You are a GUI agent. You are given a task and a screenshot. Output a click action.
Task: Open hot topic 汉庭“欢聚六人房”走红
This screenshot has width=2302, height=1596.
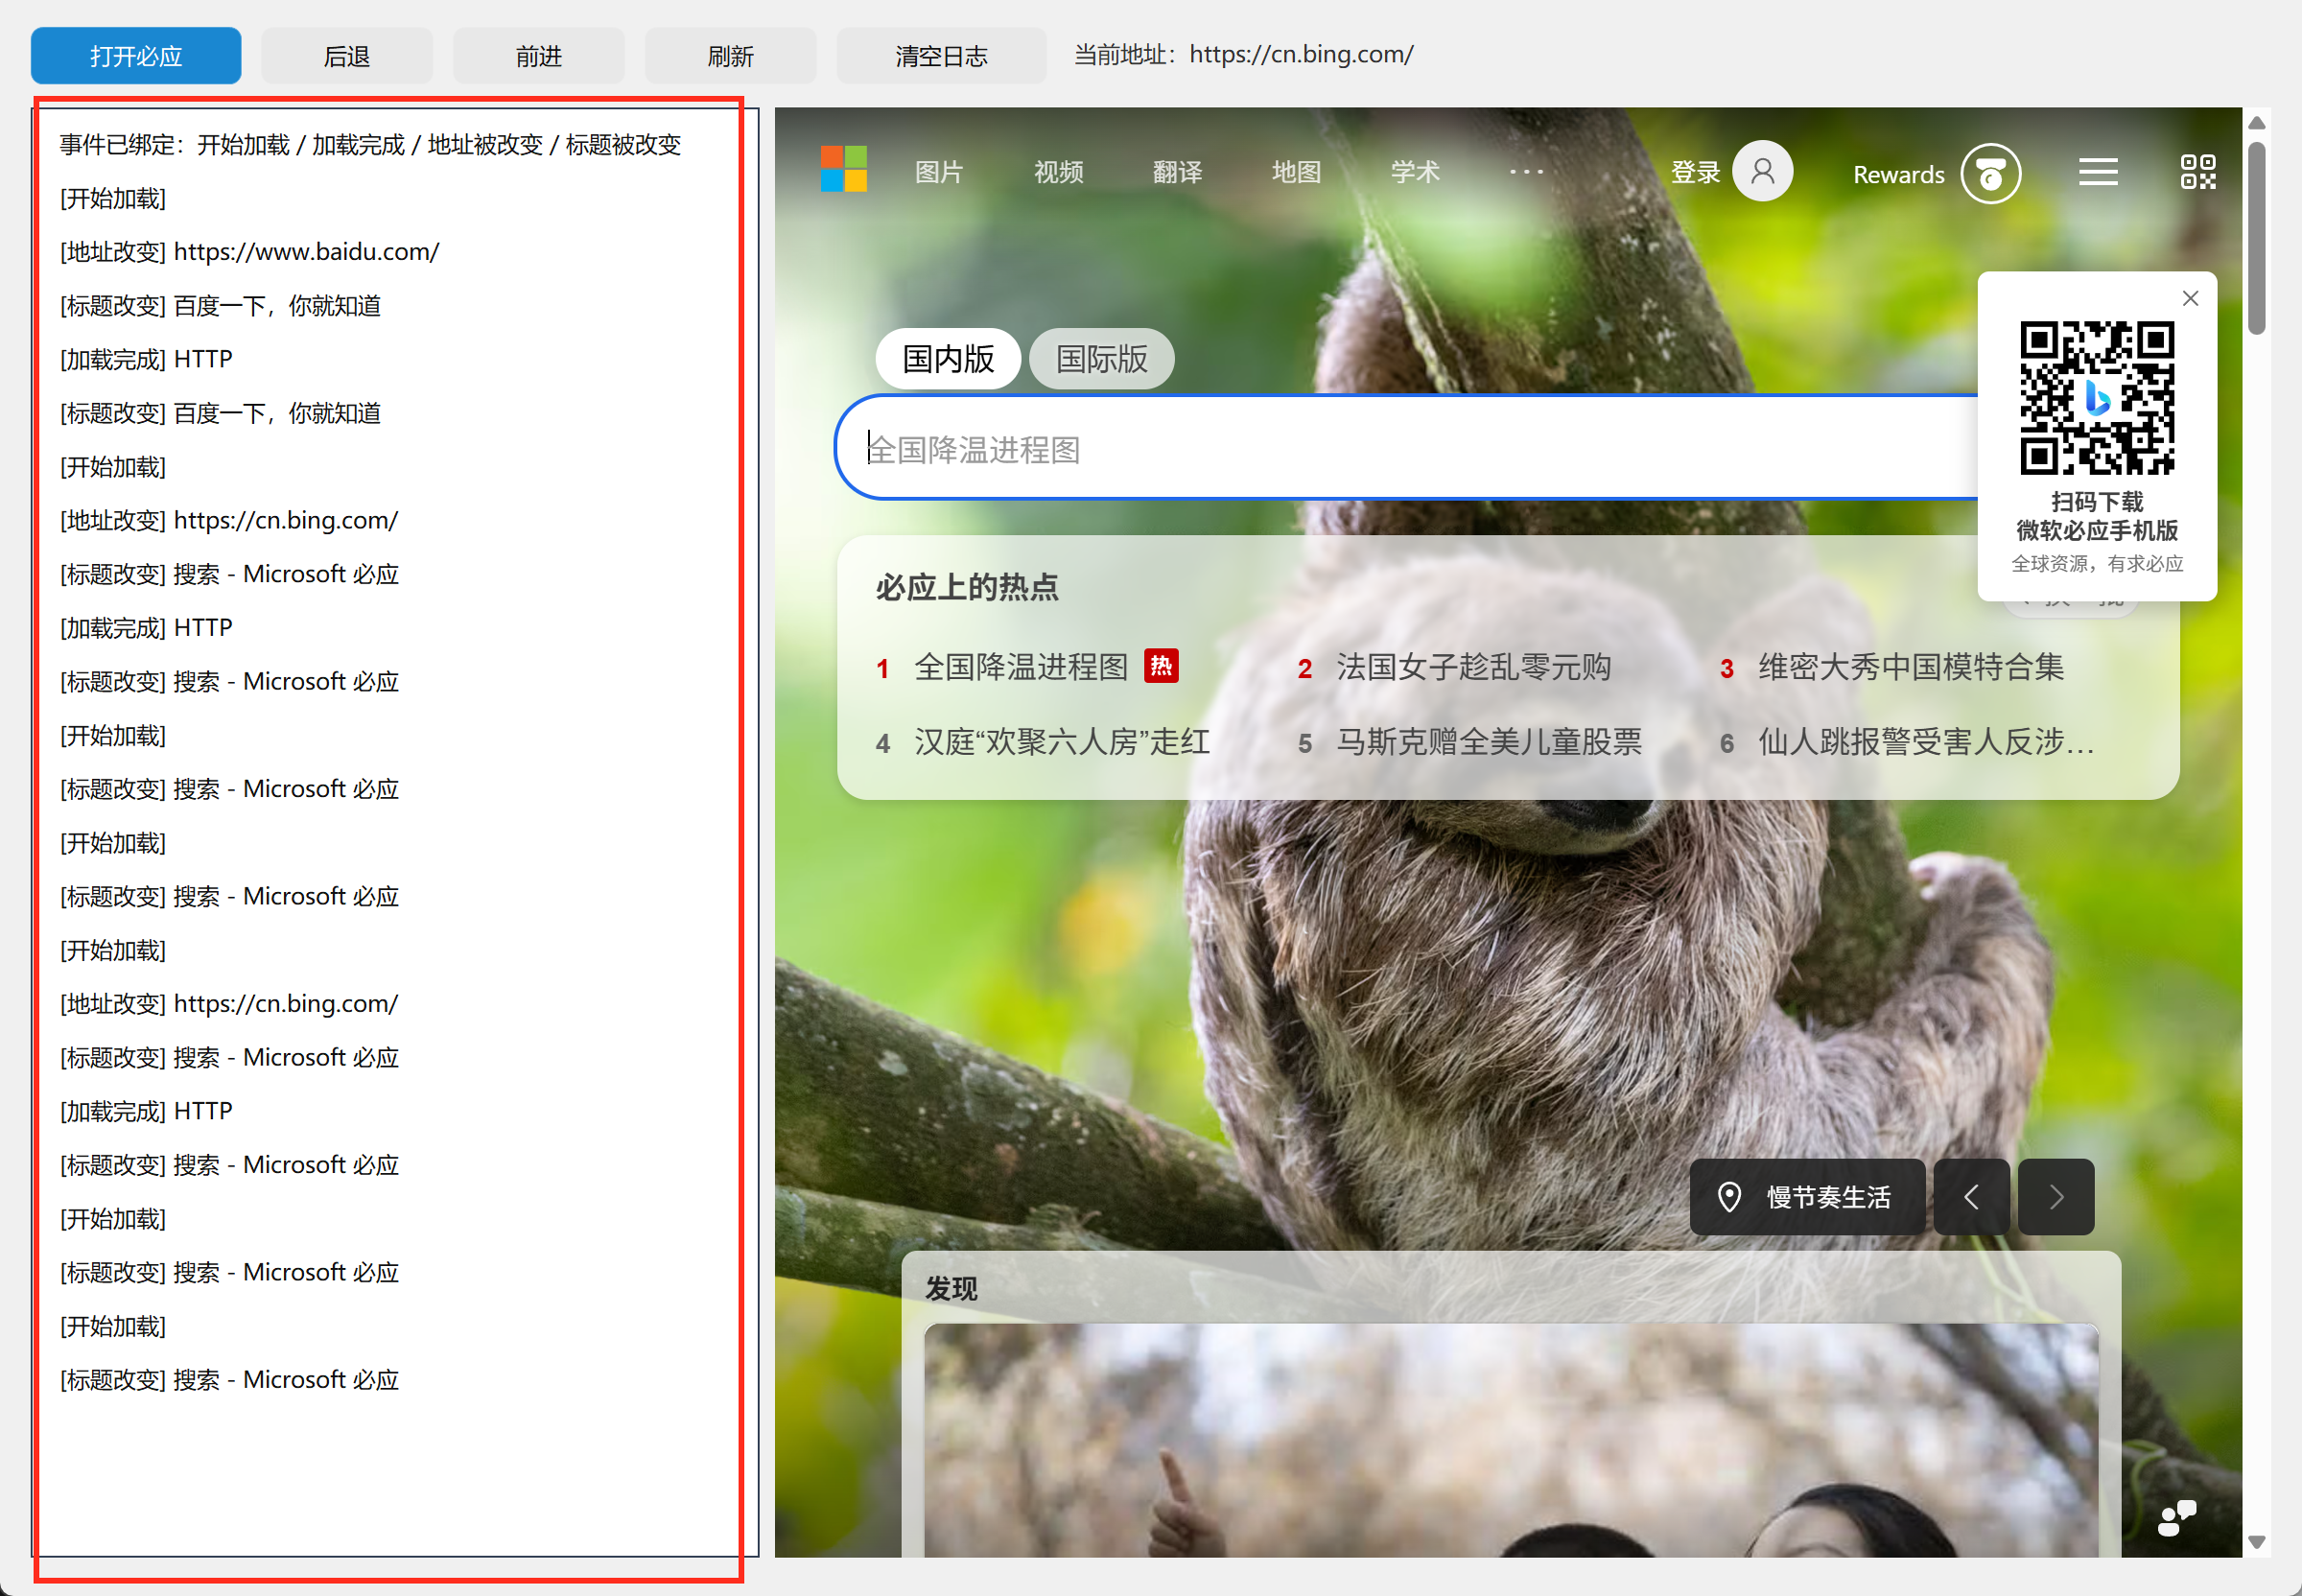[x=1061, y=742]
